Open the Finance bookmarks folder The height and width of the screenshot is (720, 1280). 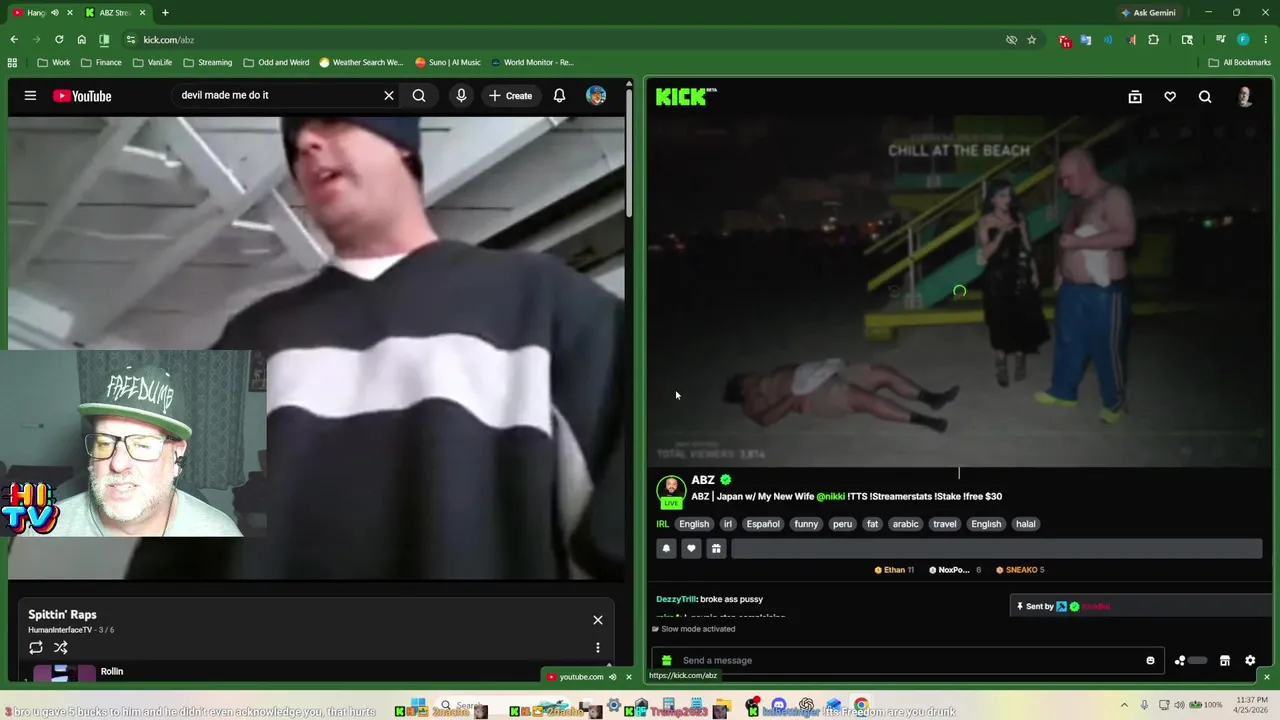101,62
